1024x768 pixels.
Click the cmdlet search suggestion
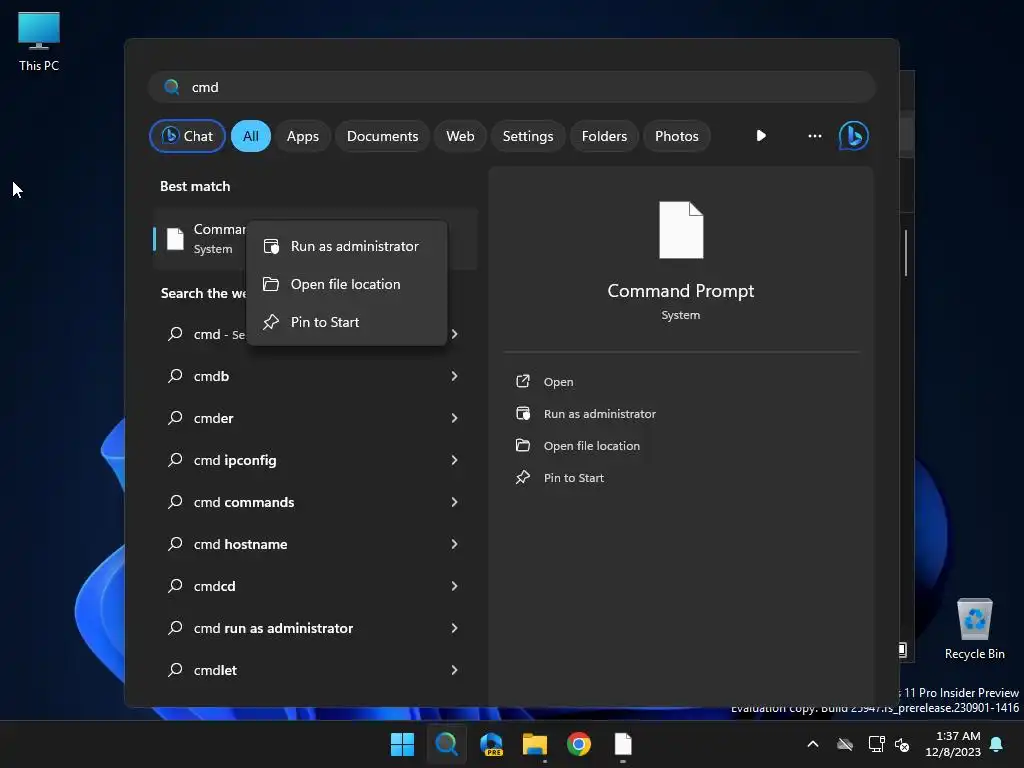pos(300,670)
